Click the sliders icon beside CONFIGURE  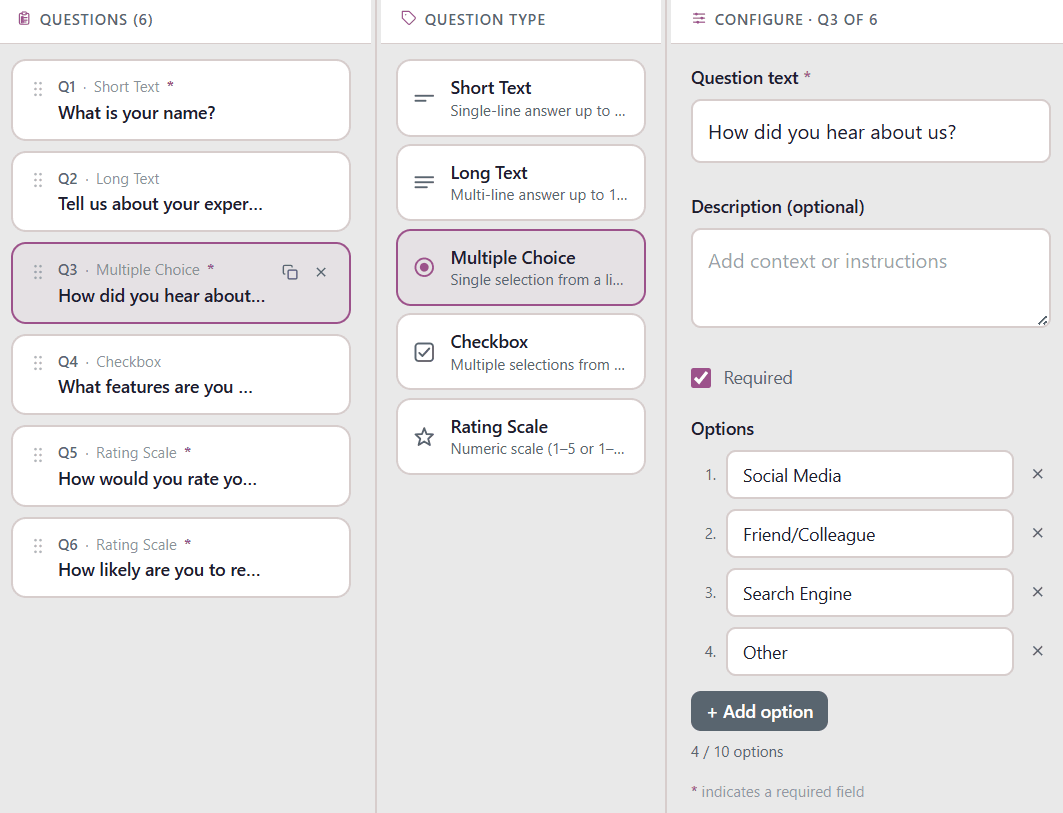[700, 18]
